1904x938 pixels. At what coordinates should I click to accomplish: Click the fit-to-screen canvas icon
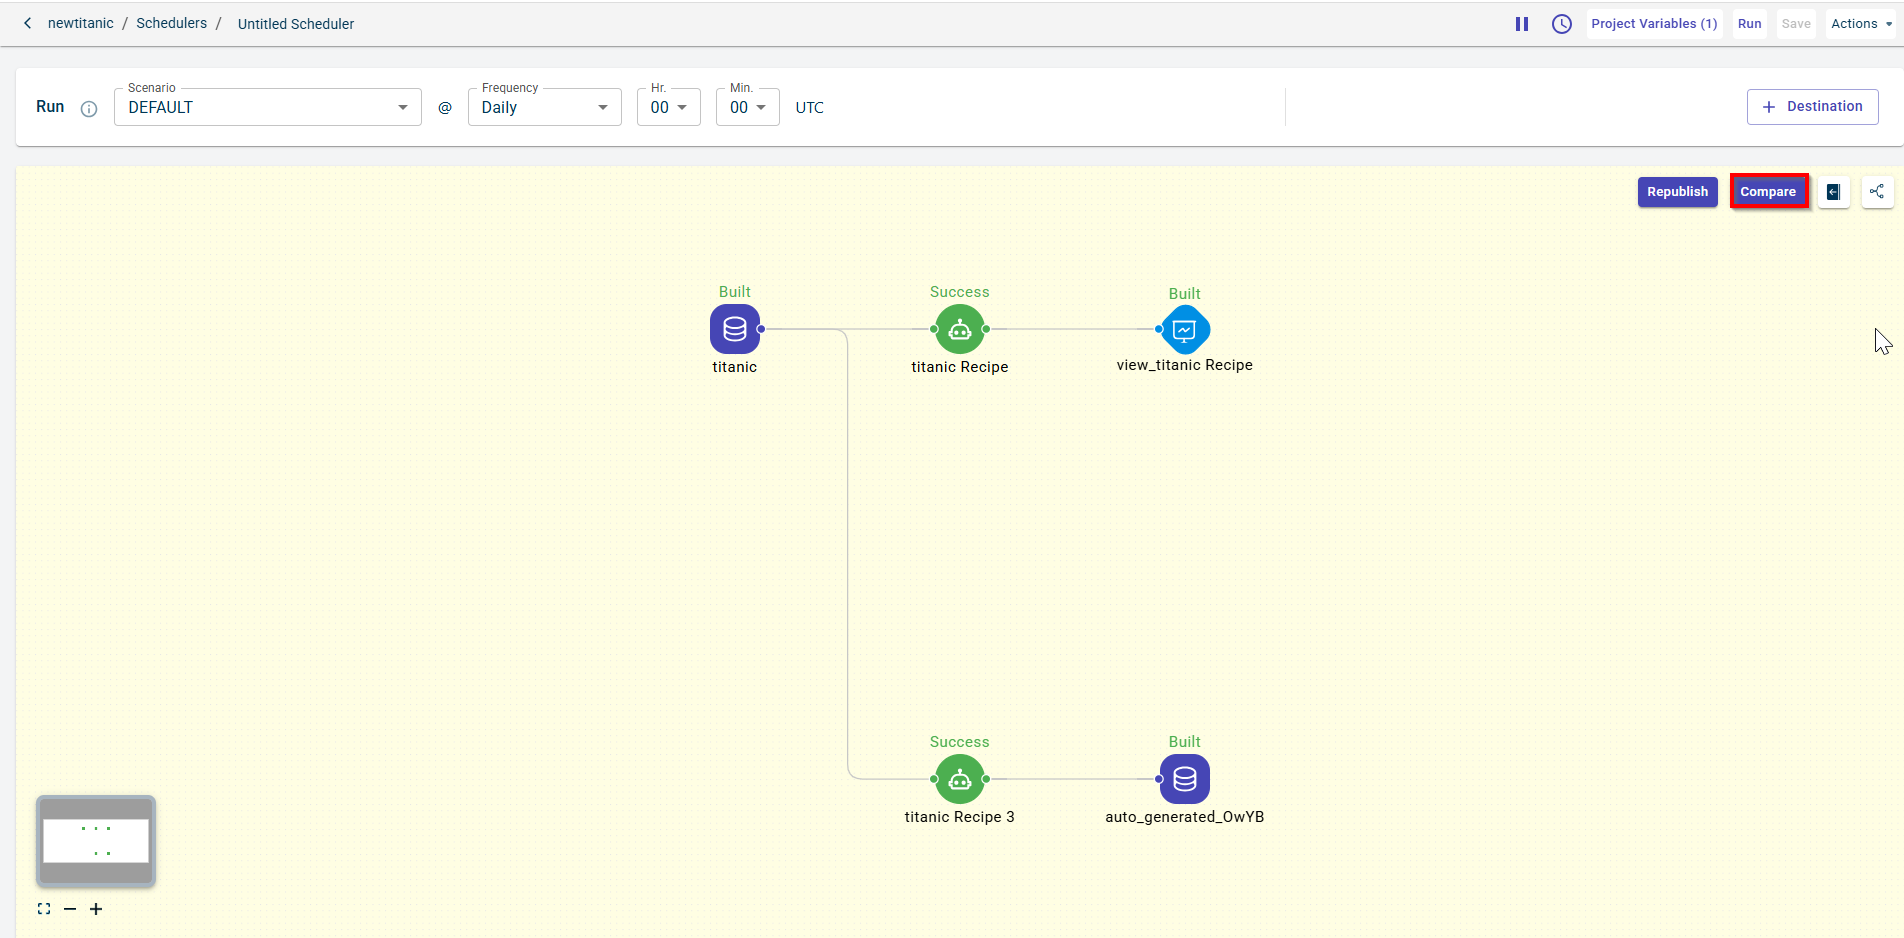click(44, 909)
